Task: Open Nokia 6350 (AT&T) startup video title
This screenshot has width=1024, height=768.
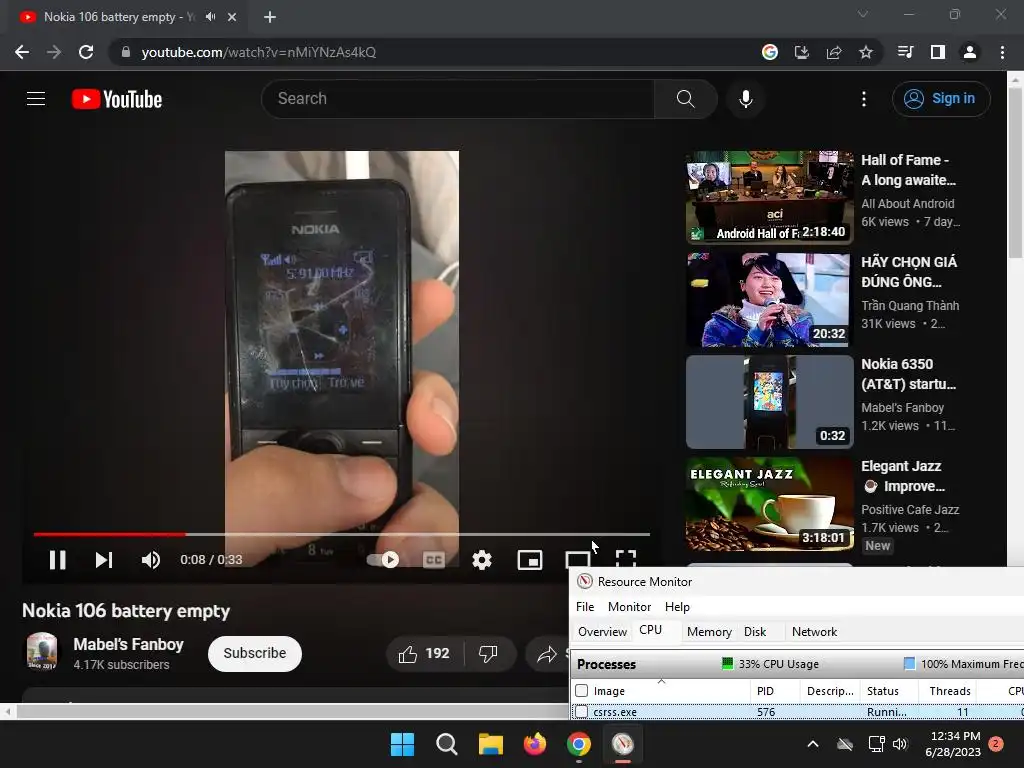Action: pos(908,374)
